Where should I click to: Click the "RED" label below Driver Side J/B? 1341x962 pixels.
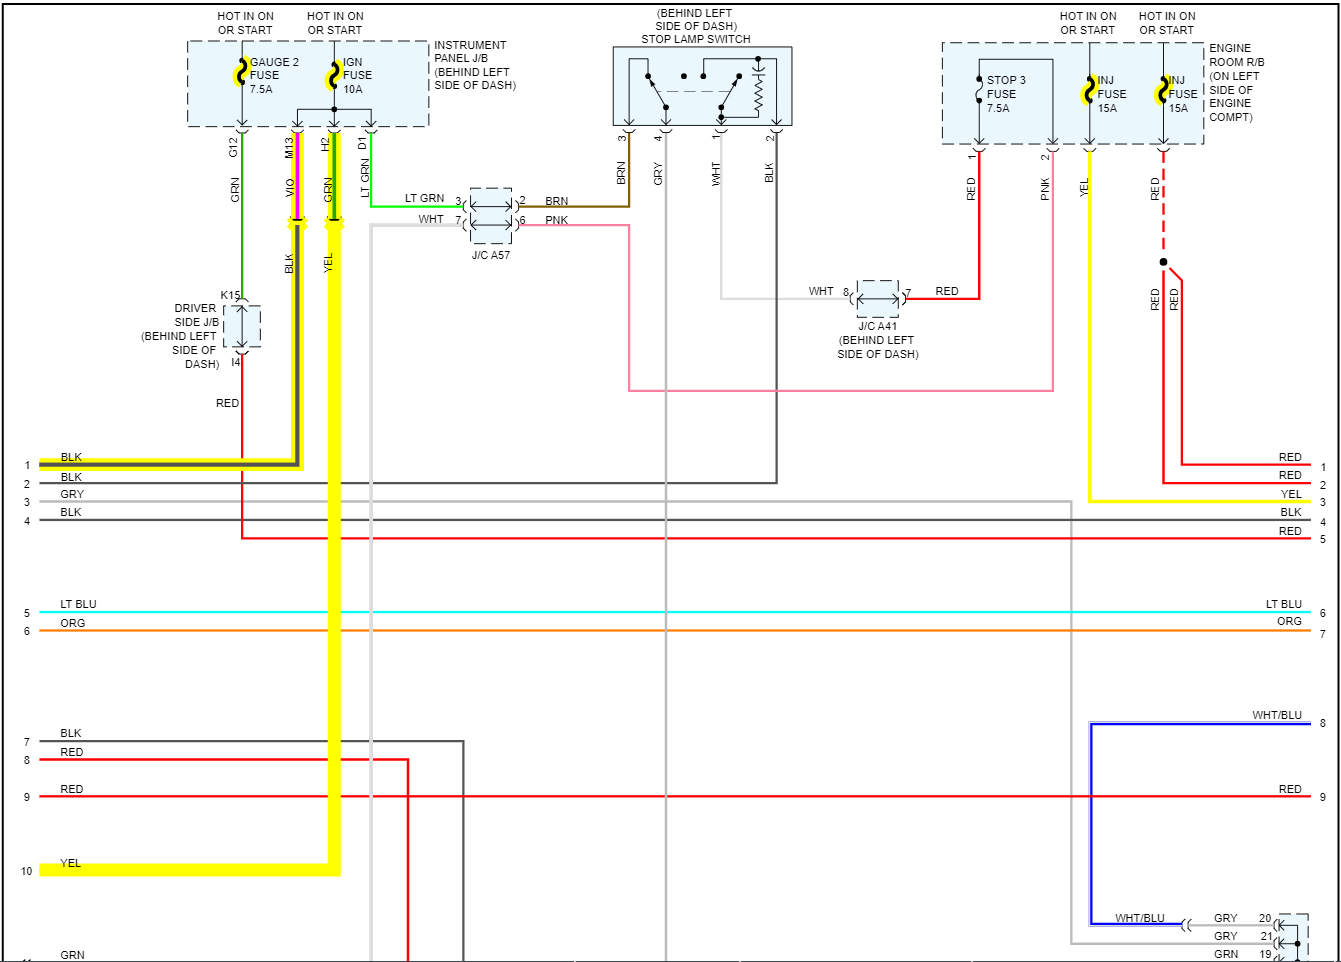pos(227,403)
